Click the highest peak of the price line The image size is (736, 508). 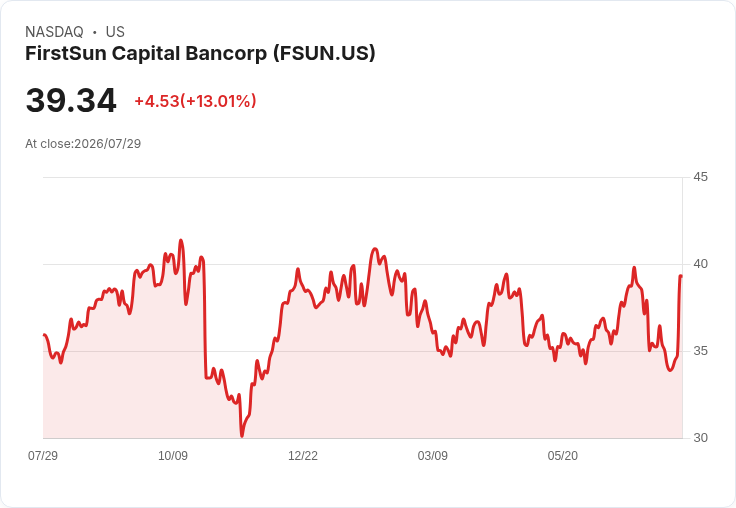(181, 241)
